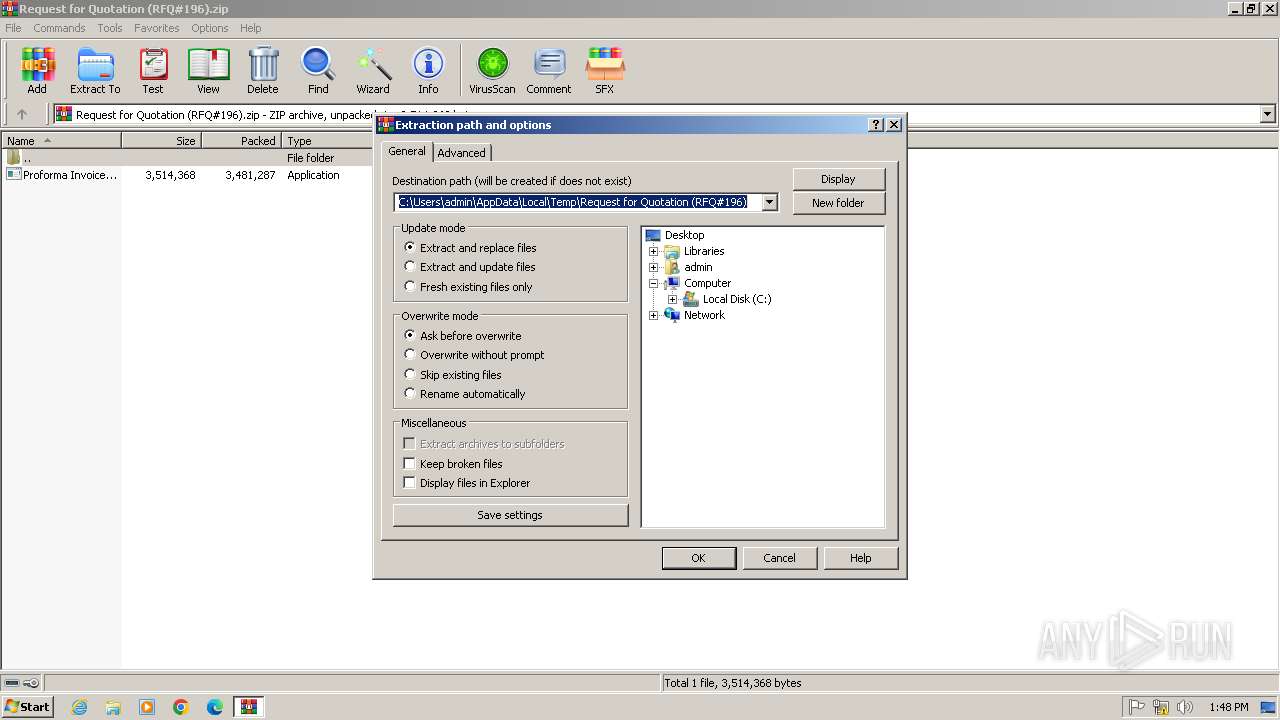Collapse the Computer tree node
This screenshot has height=720, width=1280.
pos(654,283)
